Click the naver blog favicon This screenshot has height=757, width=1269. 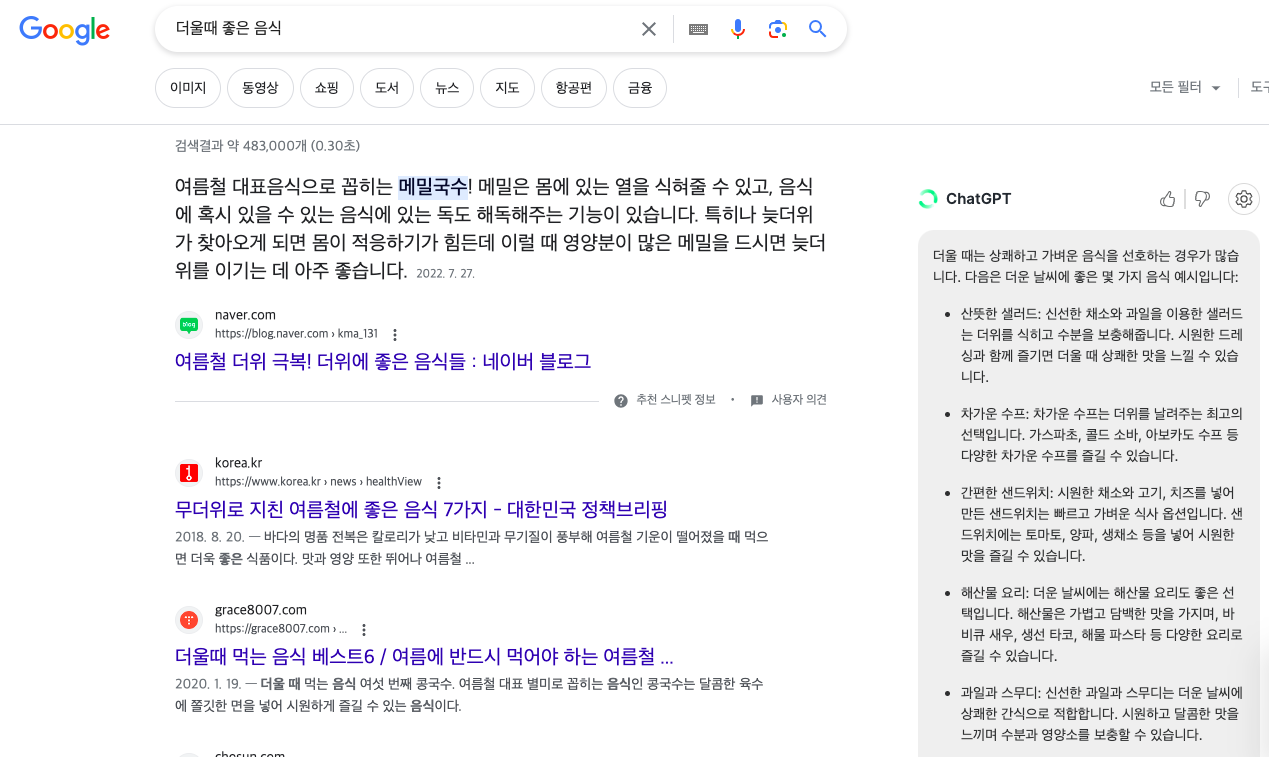189,324
